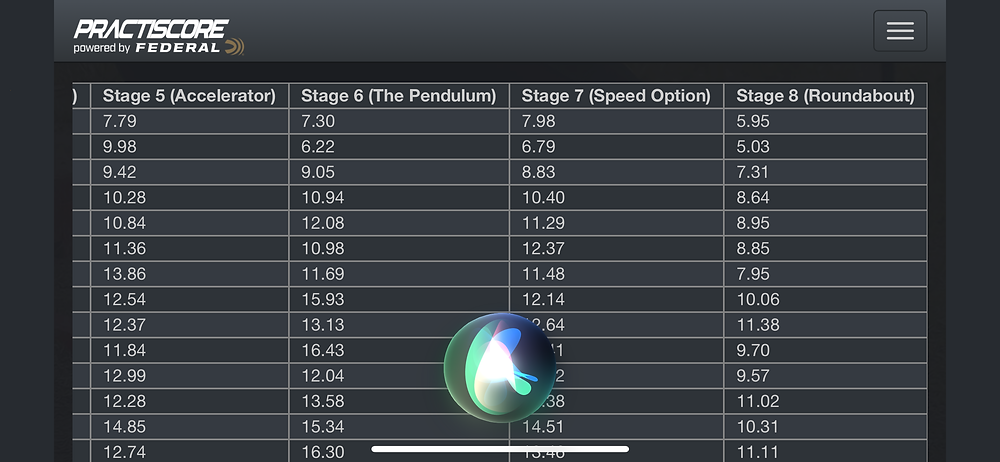Select Stage 5 (Accelerator) column header
The width and height of the screenshot is (1000, 462).
pos(189,96)
